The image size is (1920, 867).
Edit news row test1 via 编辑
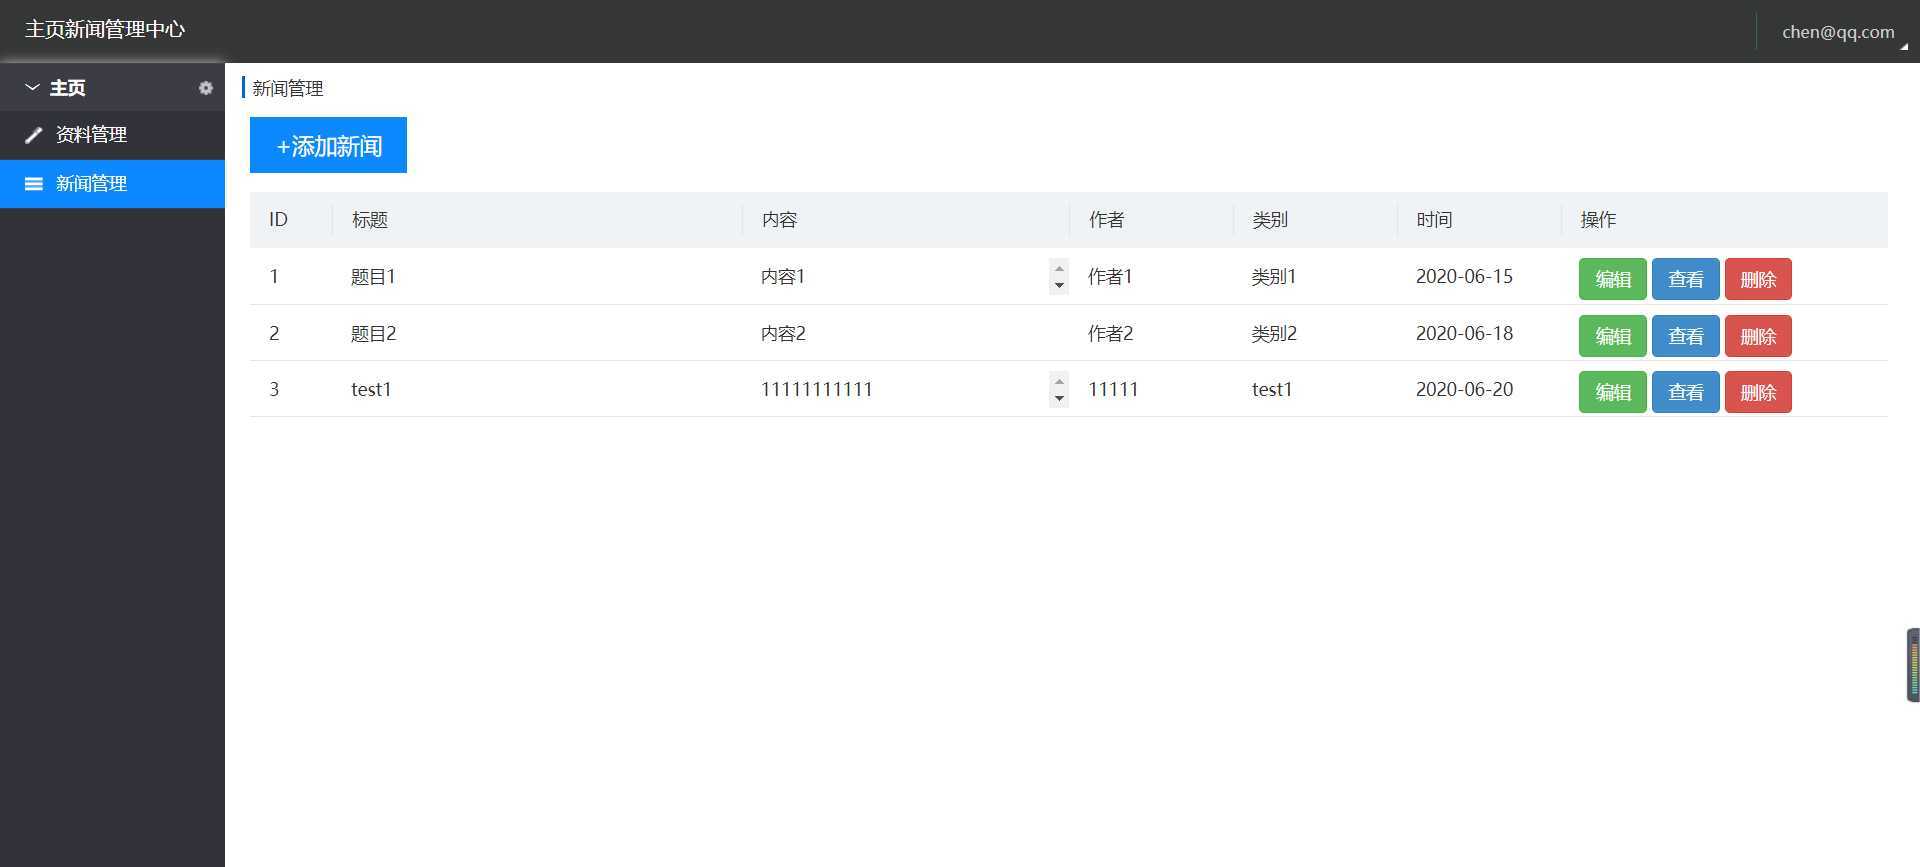tap(1612, 392)
